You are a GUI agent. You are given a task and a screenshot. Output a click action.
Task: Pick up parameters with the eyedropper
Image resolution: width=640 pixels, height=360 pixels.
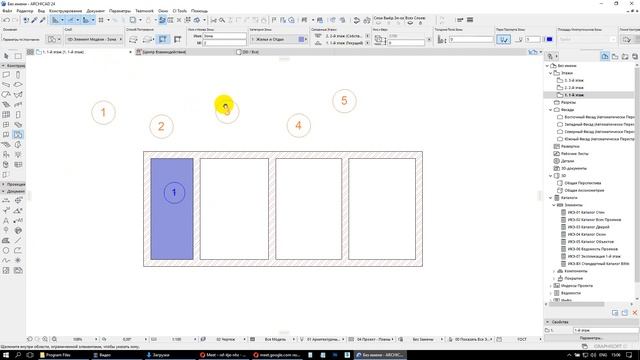click(34, 20)
